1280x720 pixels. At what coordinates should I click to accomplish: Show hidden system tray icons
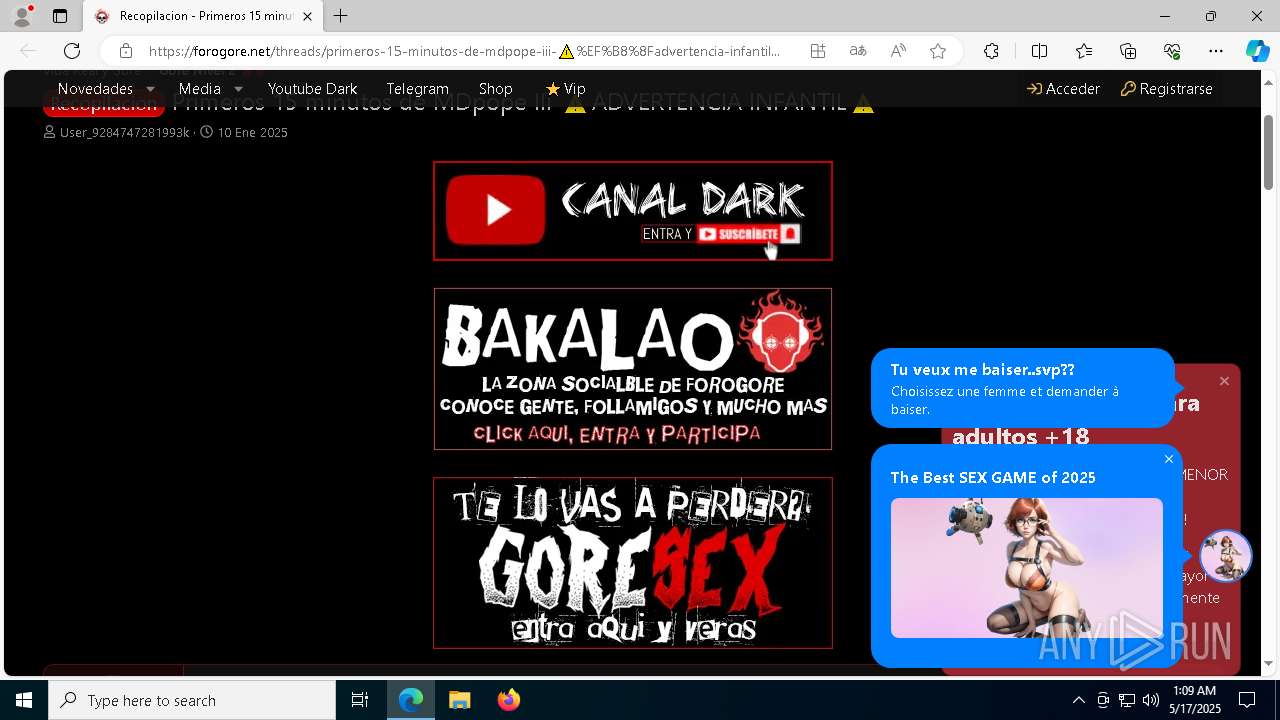click(1078, 700)
